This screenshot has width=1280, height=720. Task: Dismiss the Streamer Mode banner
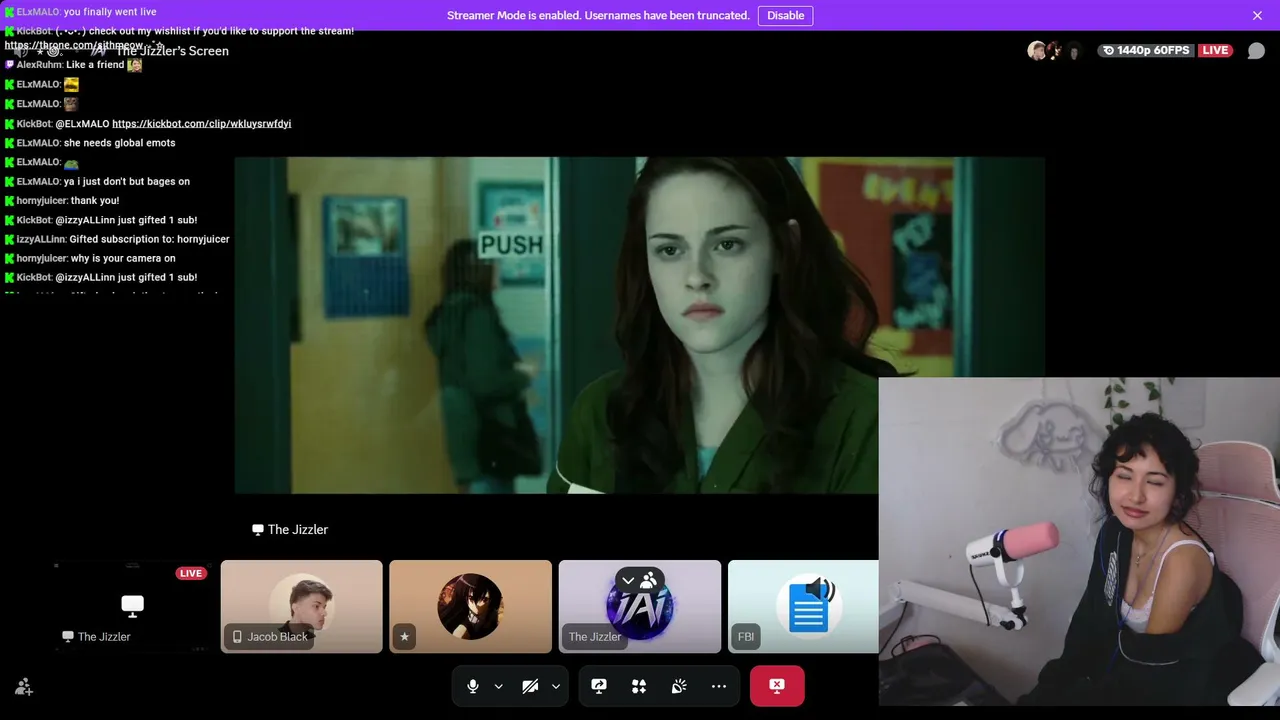tap(1257, 15)
